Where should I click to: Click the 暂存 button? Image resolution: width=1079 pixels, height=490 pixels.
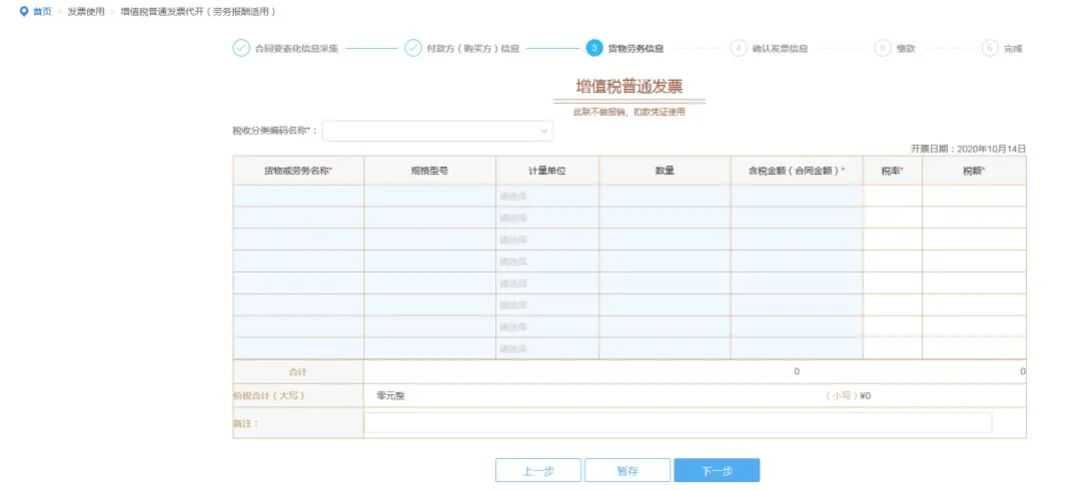(627, 471)
